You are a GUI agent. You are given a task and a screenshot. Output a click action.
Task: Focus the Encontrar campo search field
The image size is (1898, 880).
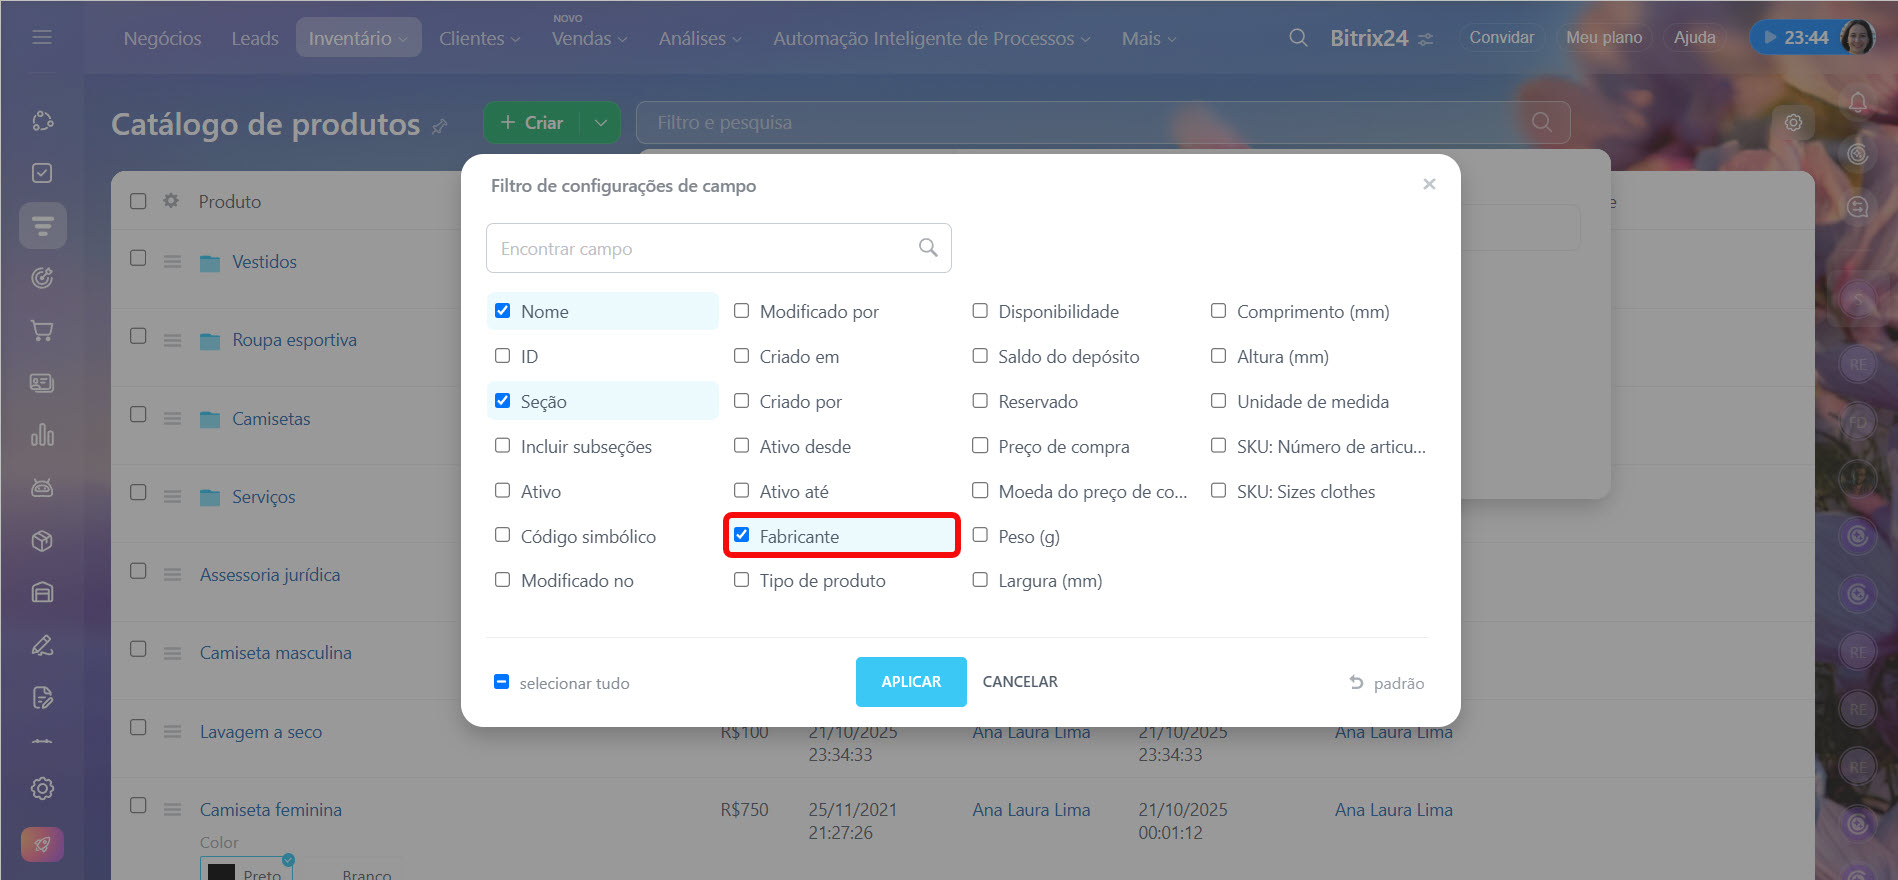705,248
